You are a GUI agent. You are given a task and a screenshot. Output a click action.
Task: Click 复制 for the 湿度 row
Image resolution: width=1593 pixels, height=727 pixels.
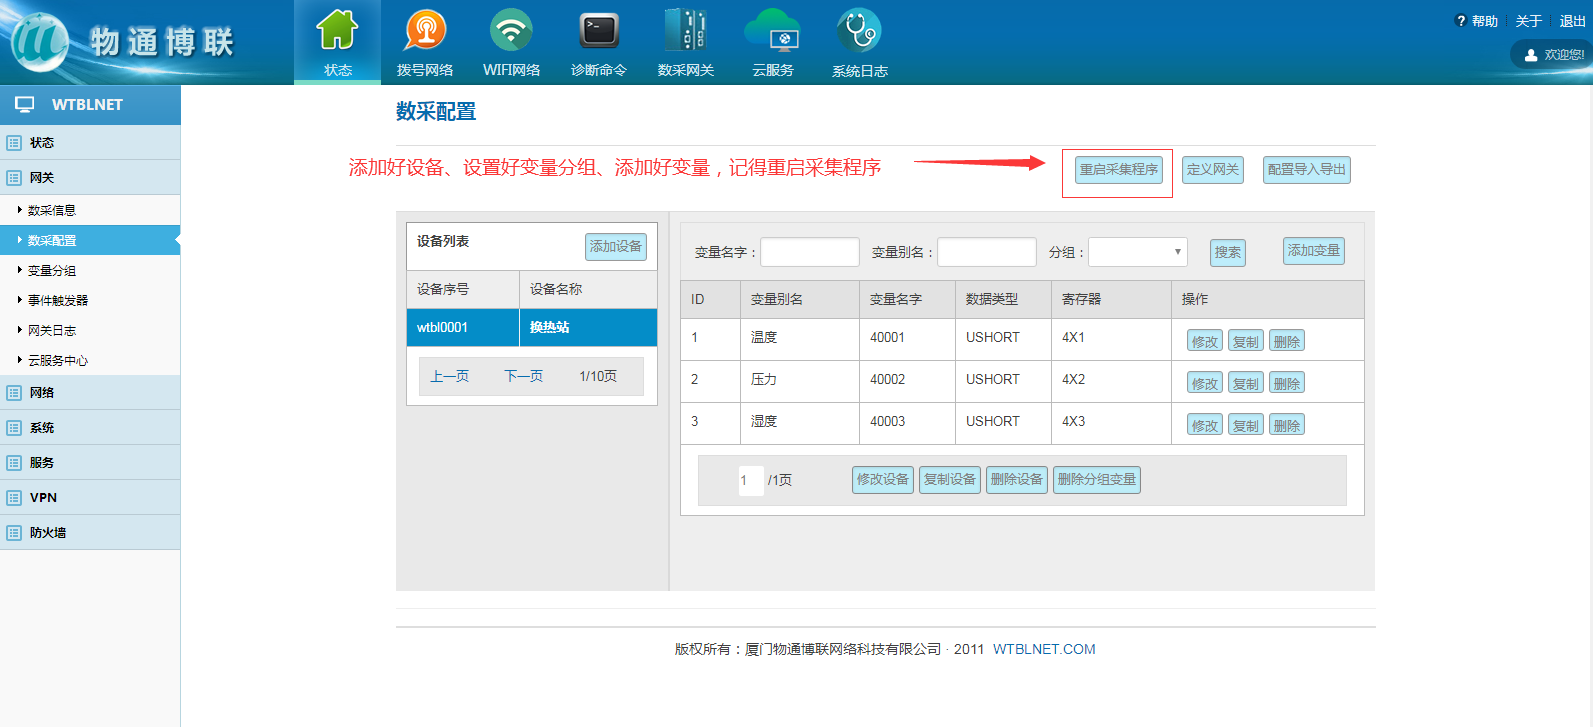1246,425
